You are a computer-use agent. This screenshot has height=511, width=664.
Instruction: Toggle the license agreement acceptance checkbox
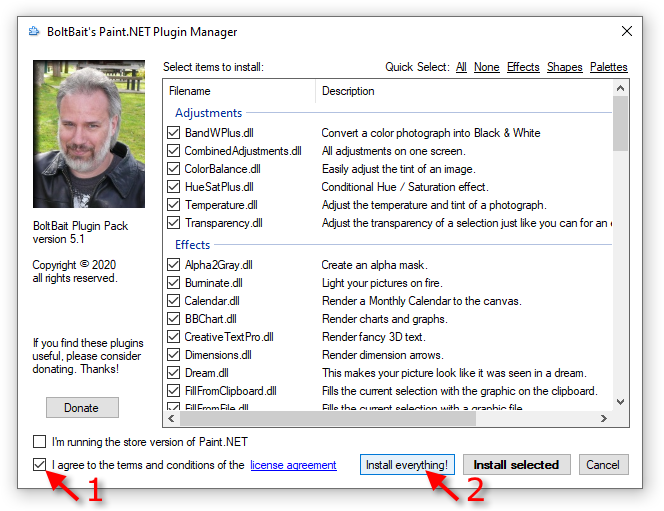pos(39,465)
